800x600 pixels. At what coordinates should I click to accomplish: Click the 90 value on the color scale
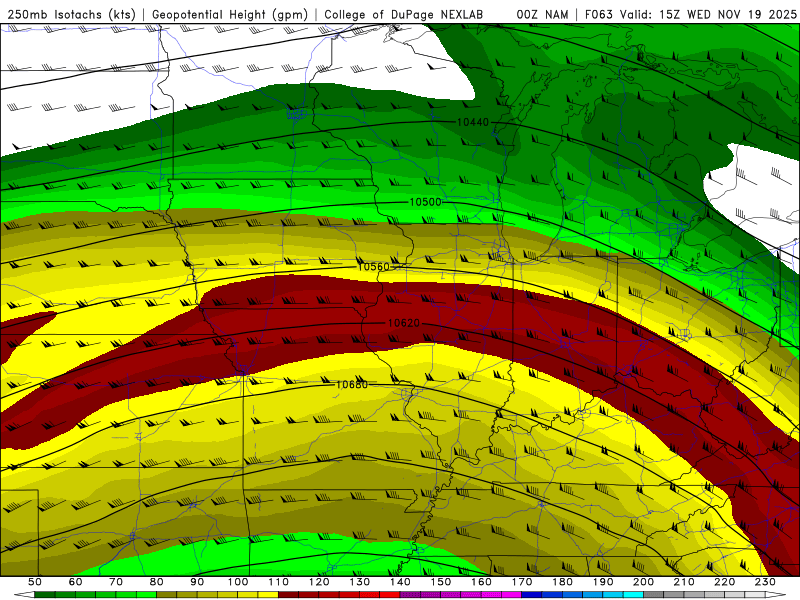197,582
